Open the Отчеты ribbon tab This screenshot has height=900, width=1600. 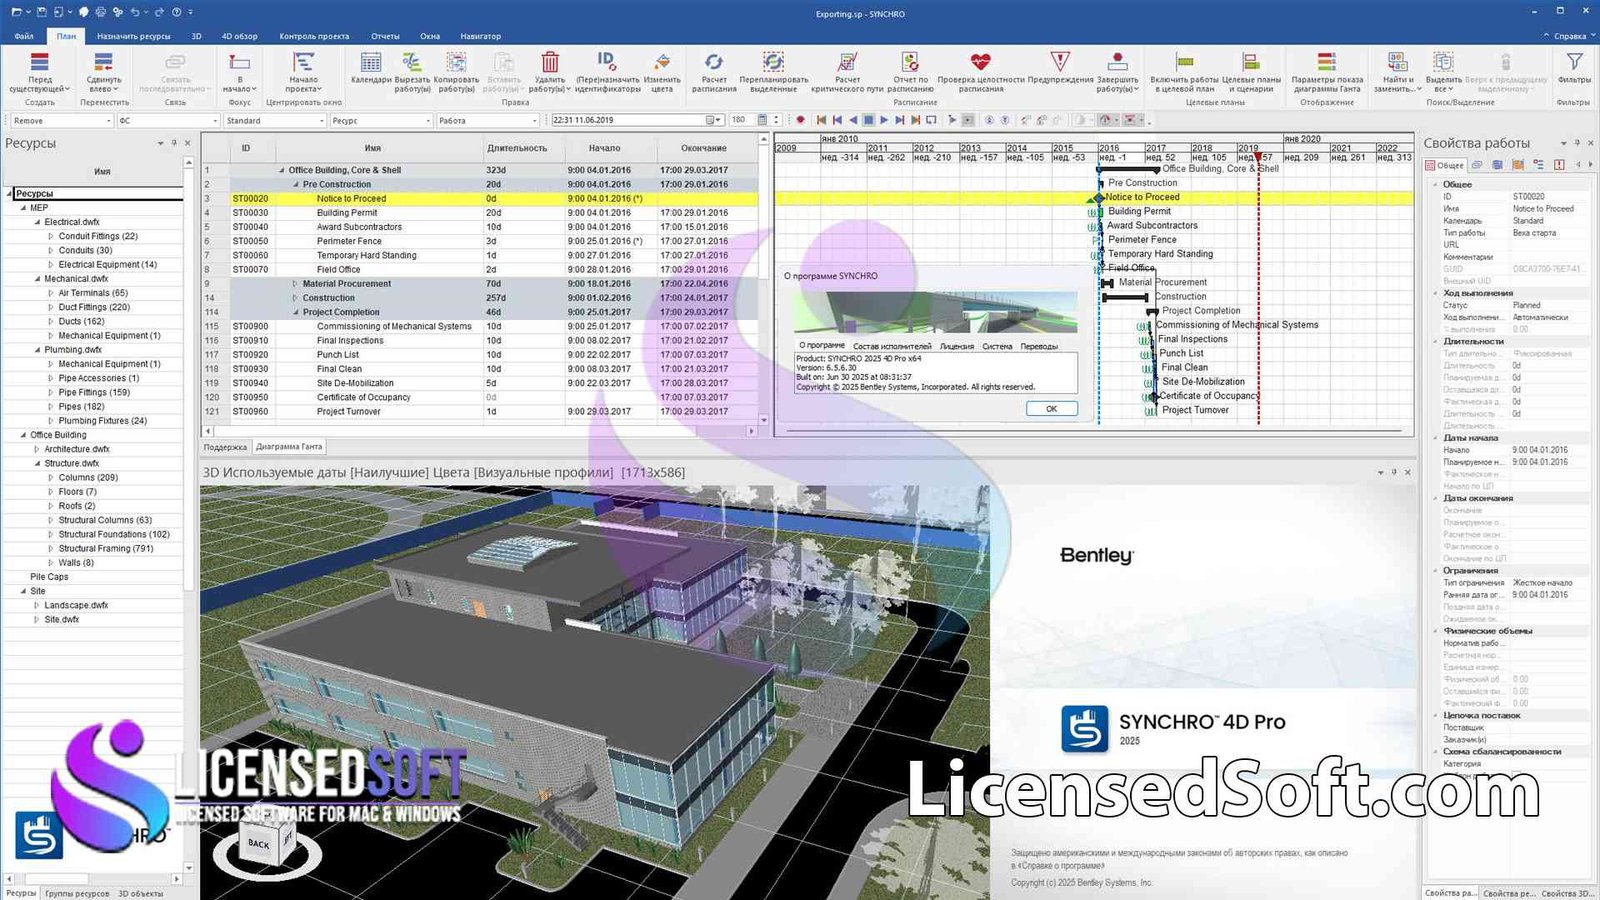[385, 36]
